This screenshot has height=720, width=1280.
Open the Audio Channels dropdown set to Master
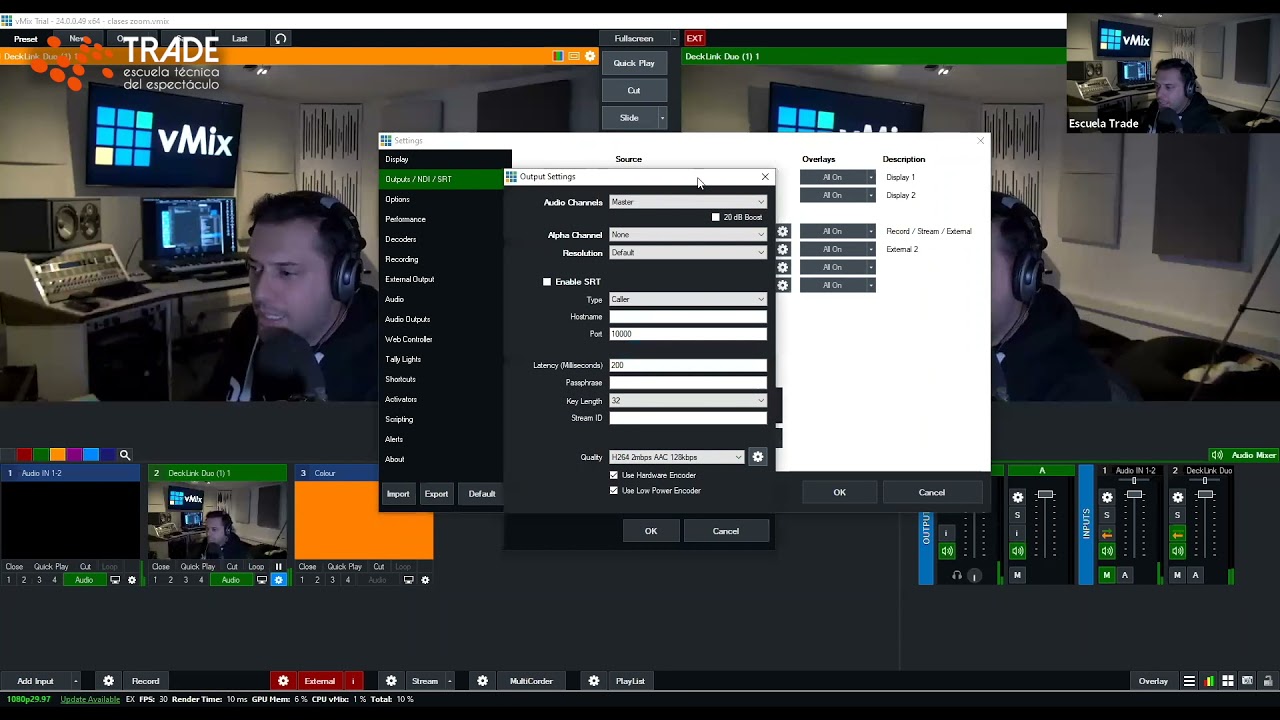[x=688, y=202]
